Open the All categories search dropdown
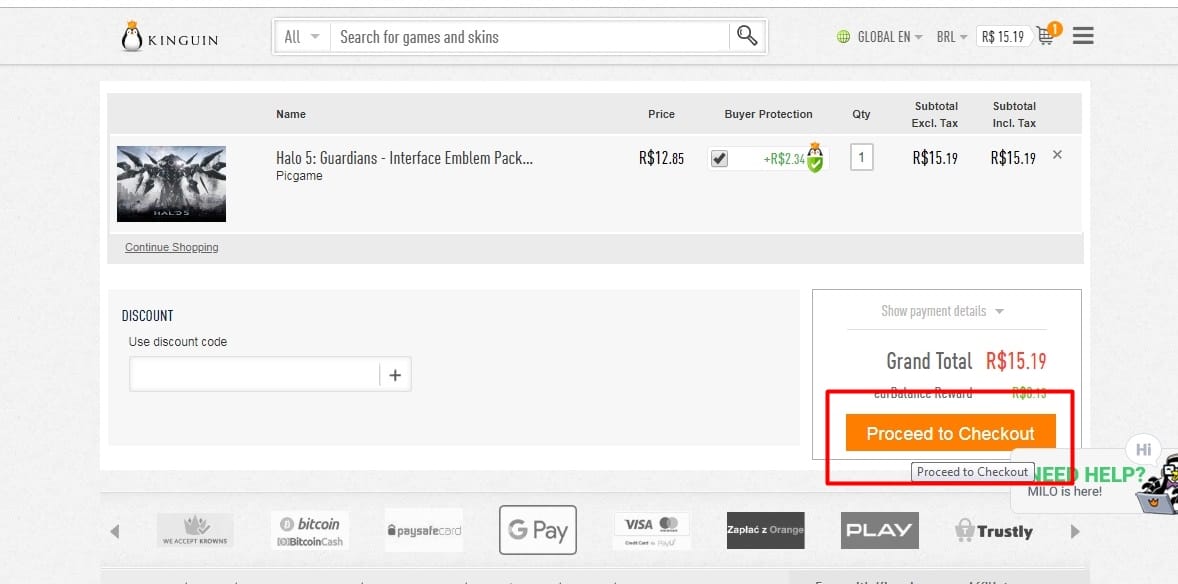1178x584 pixels. [x=302, y=37]
